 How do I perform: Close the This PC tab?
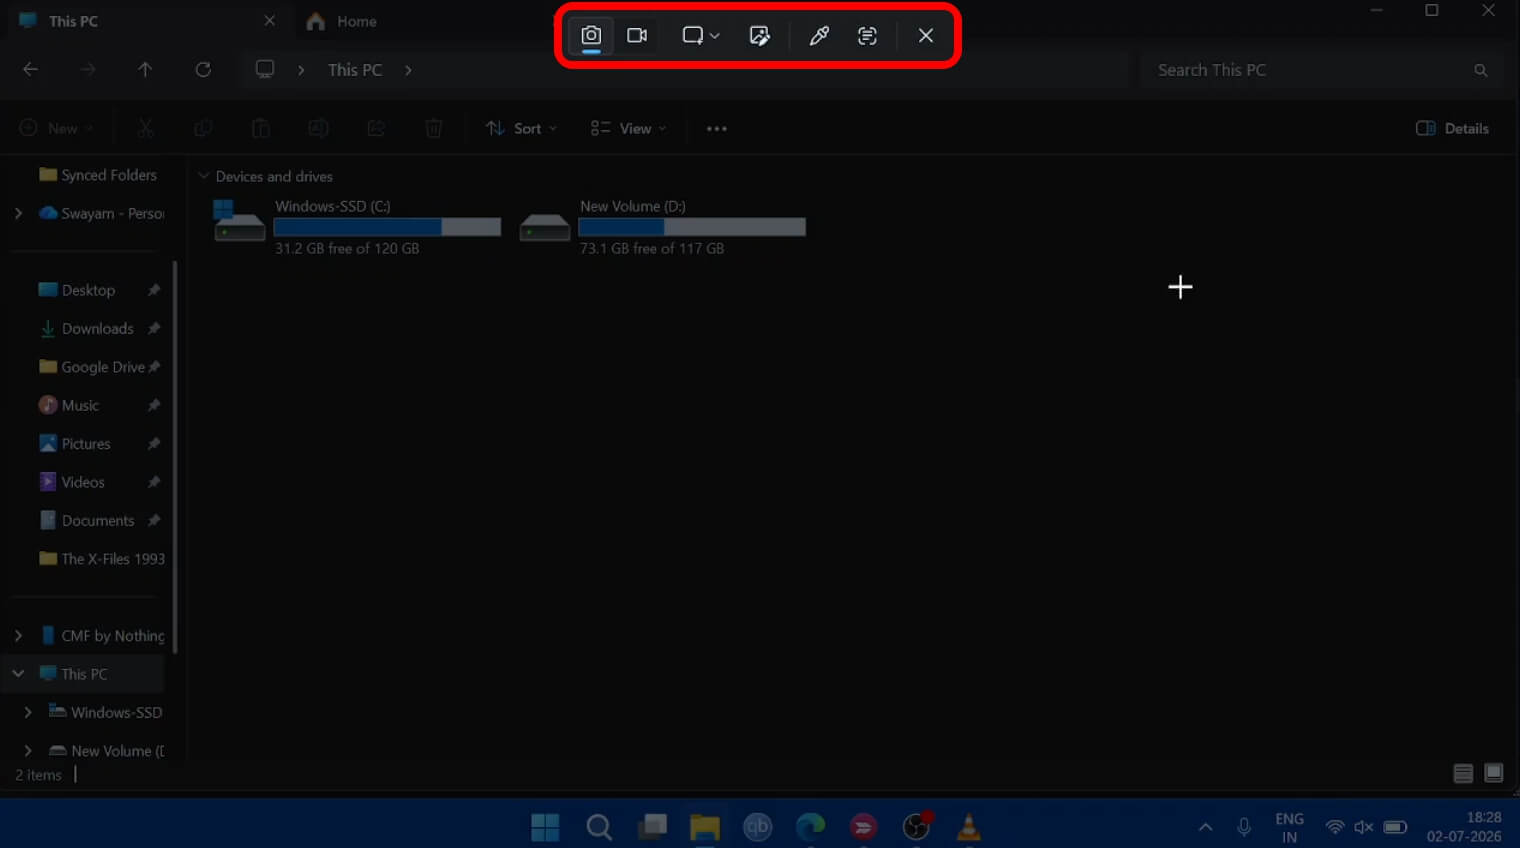coord(269,20)
